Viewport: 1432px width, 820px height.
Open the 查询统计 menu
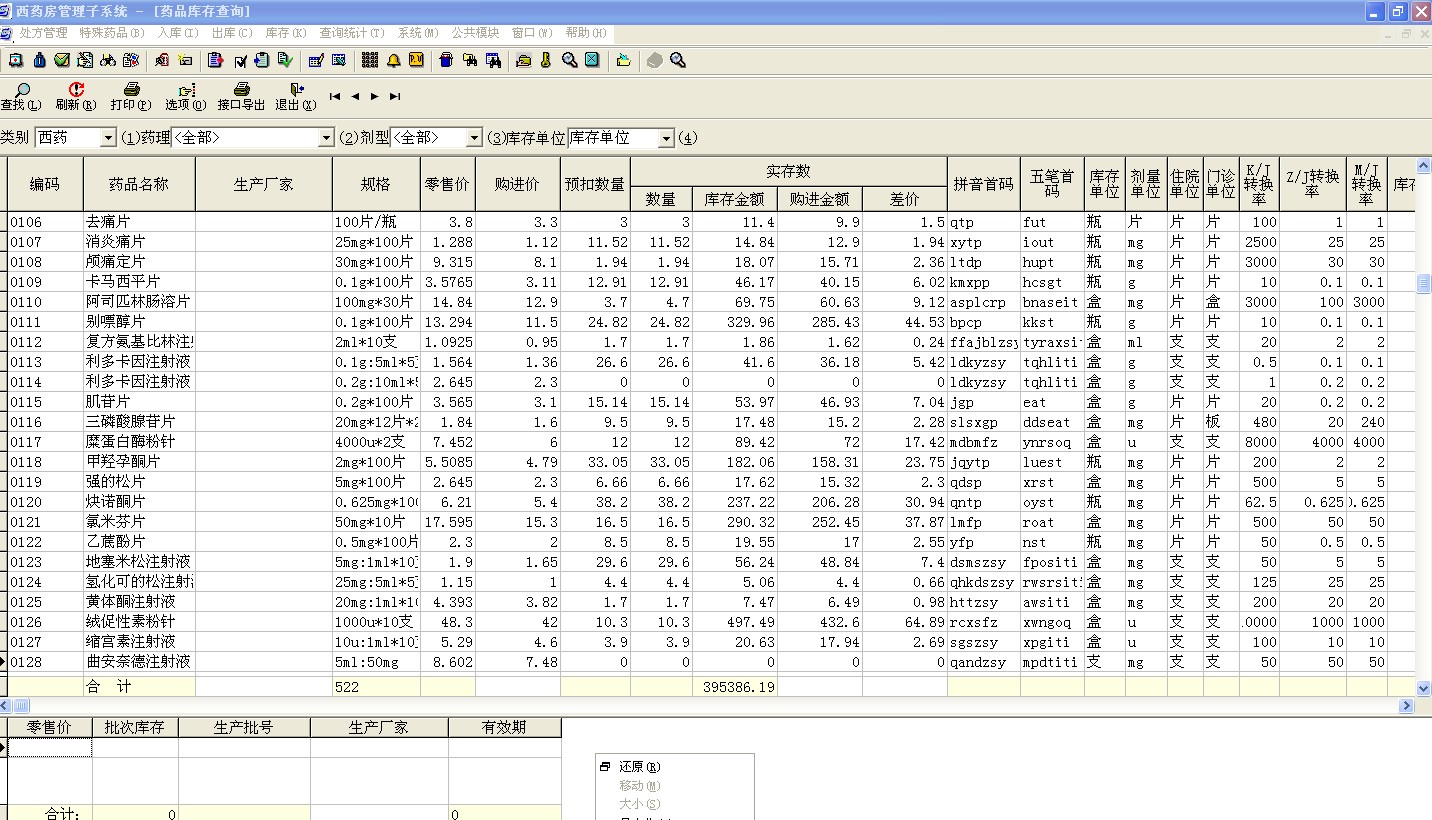click(351, 33)
